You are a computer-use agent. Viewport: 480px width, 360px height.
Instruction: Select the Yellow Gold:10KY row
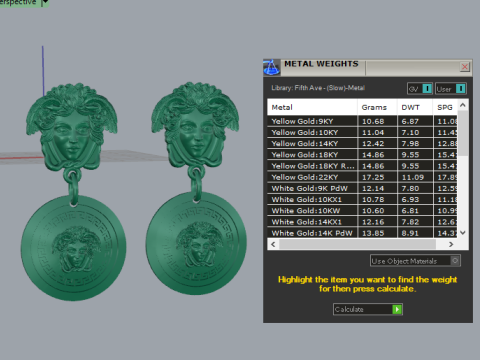coord(362,132)
